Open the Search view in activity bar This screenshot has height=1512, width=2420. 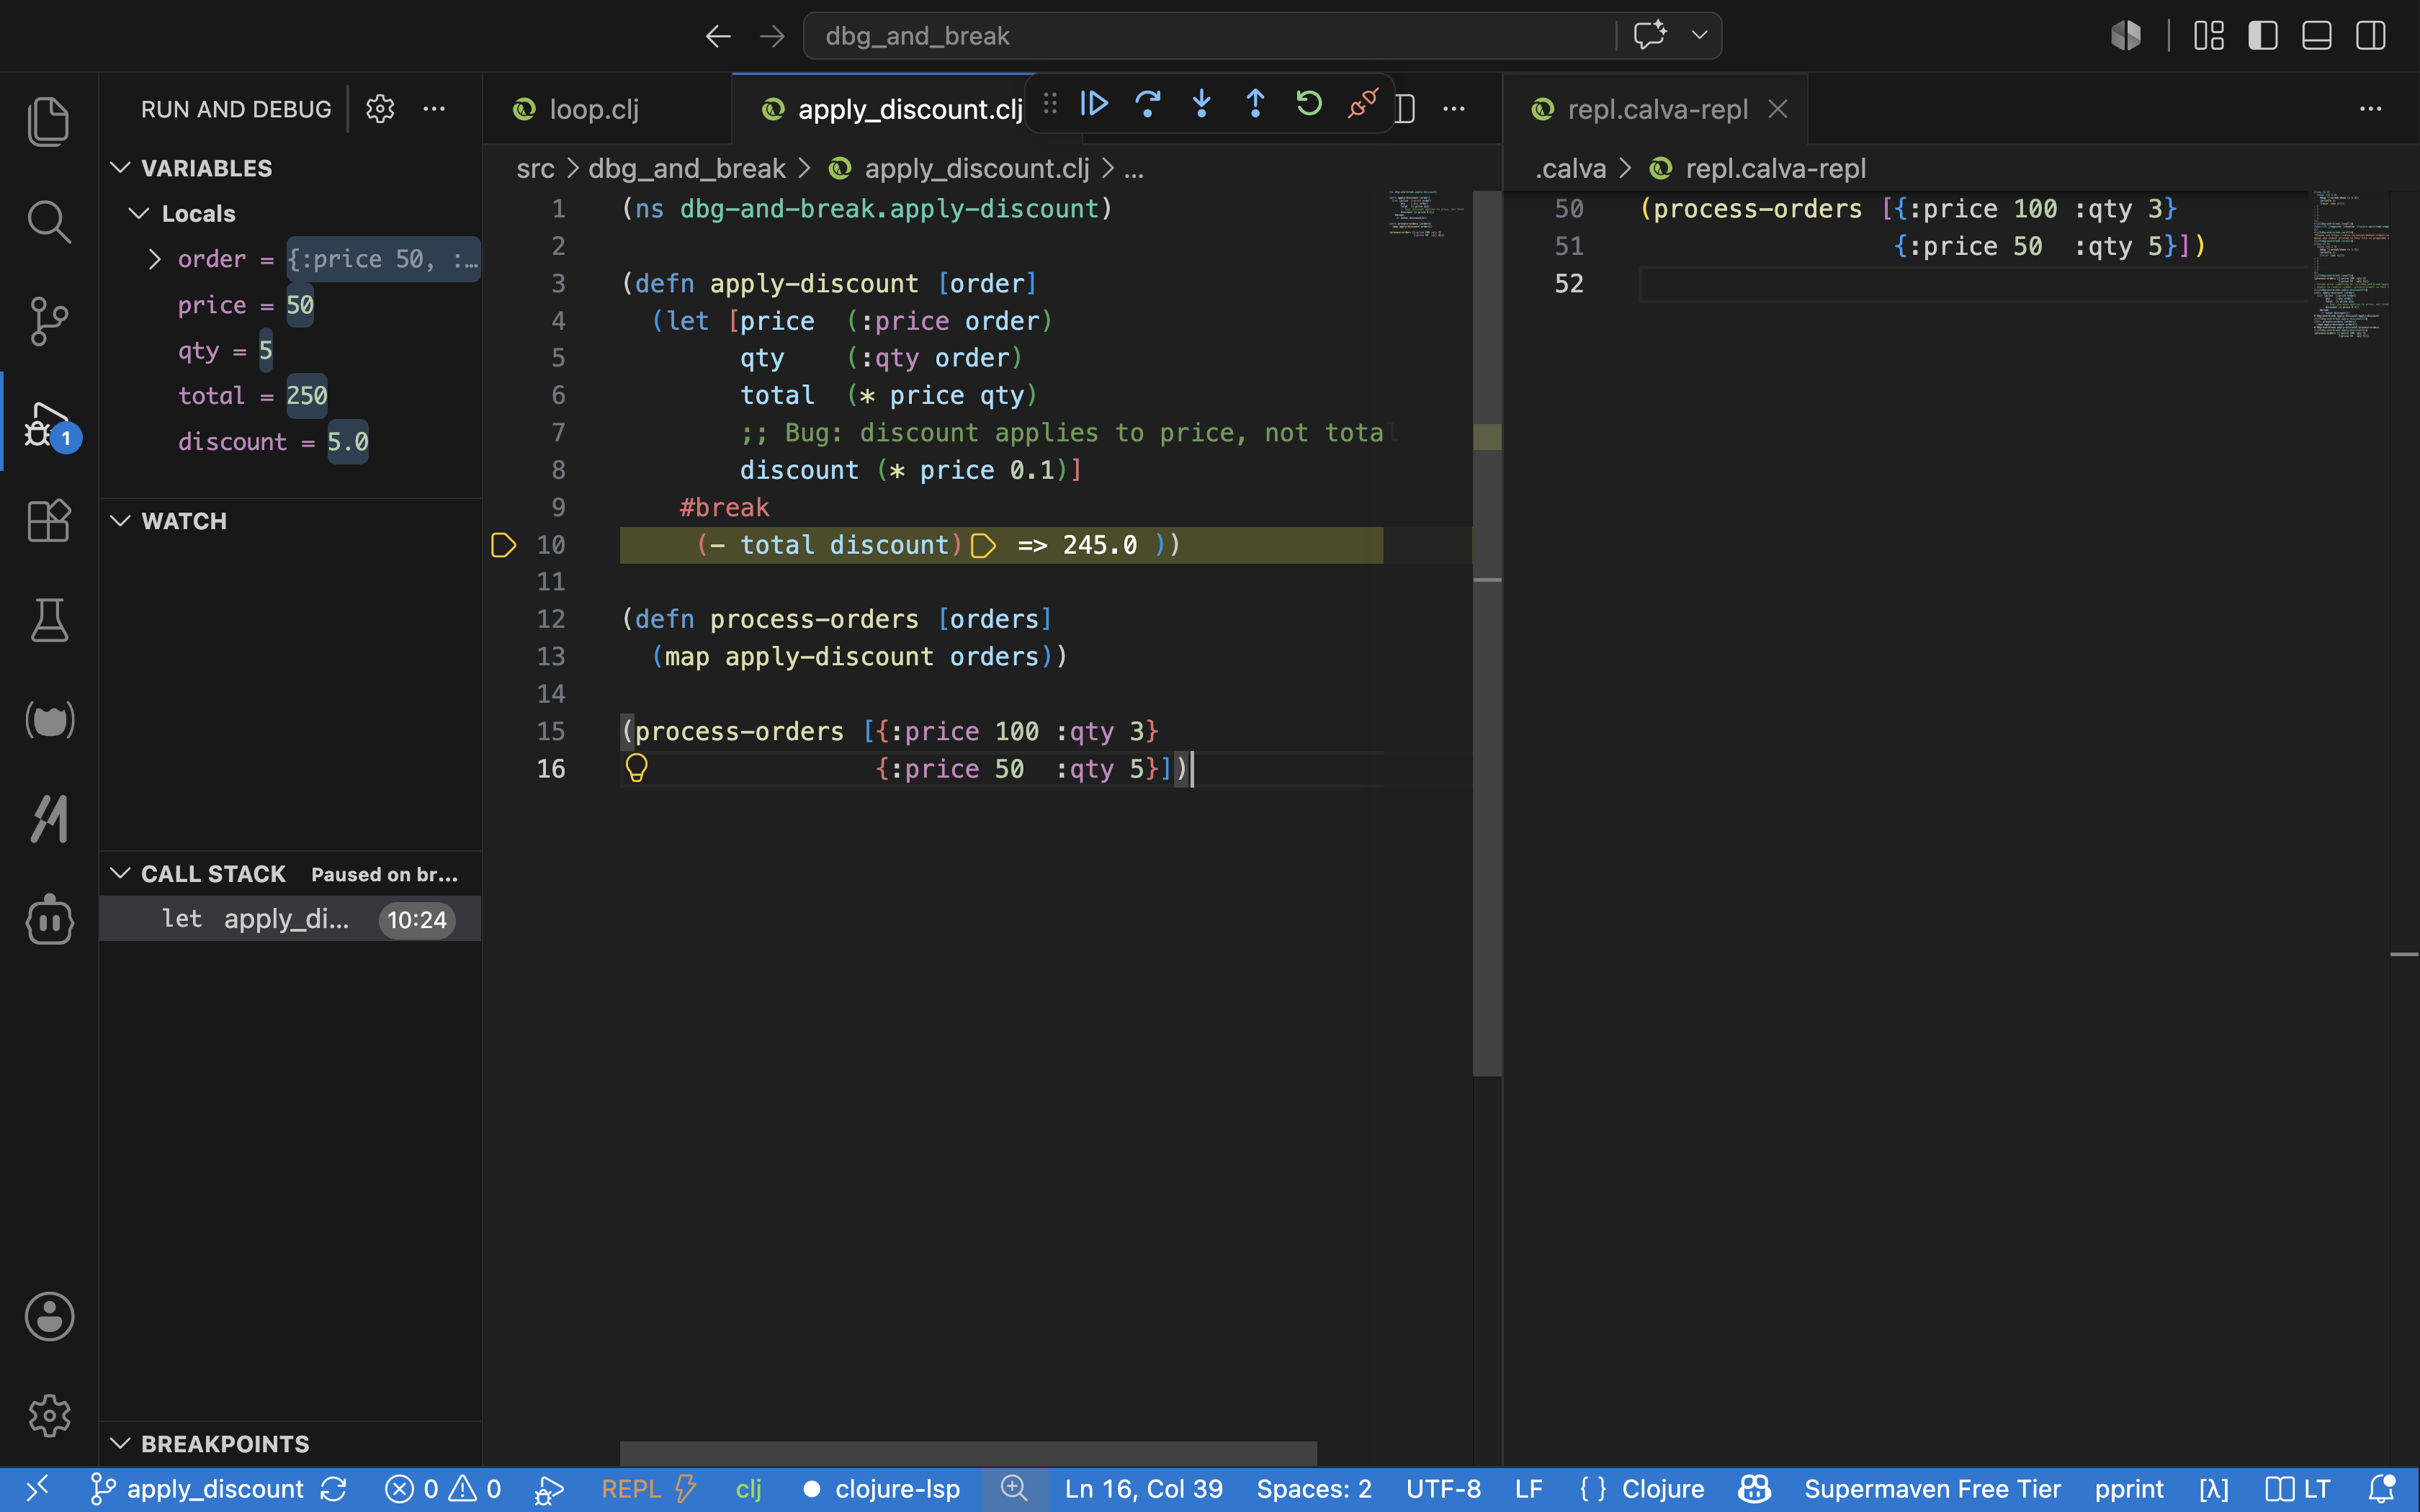coord(49,221)
